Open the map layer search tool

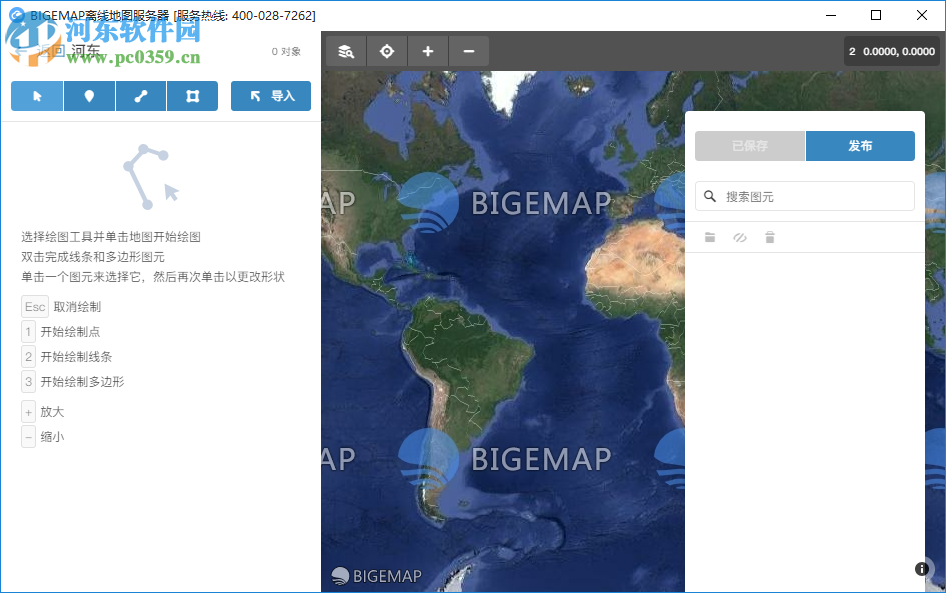click(345, 50)
